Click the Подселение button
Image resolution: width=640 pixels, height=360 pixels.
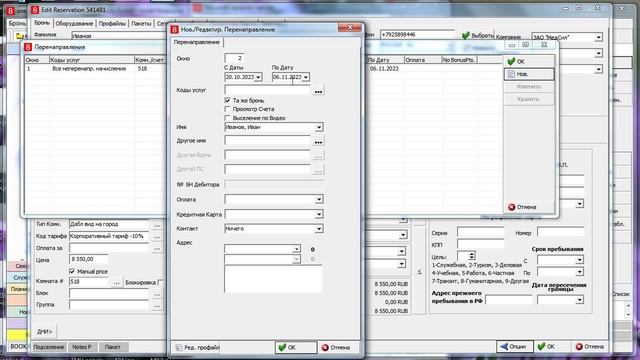pyautogui.click(x=49, y=347)
